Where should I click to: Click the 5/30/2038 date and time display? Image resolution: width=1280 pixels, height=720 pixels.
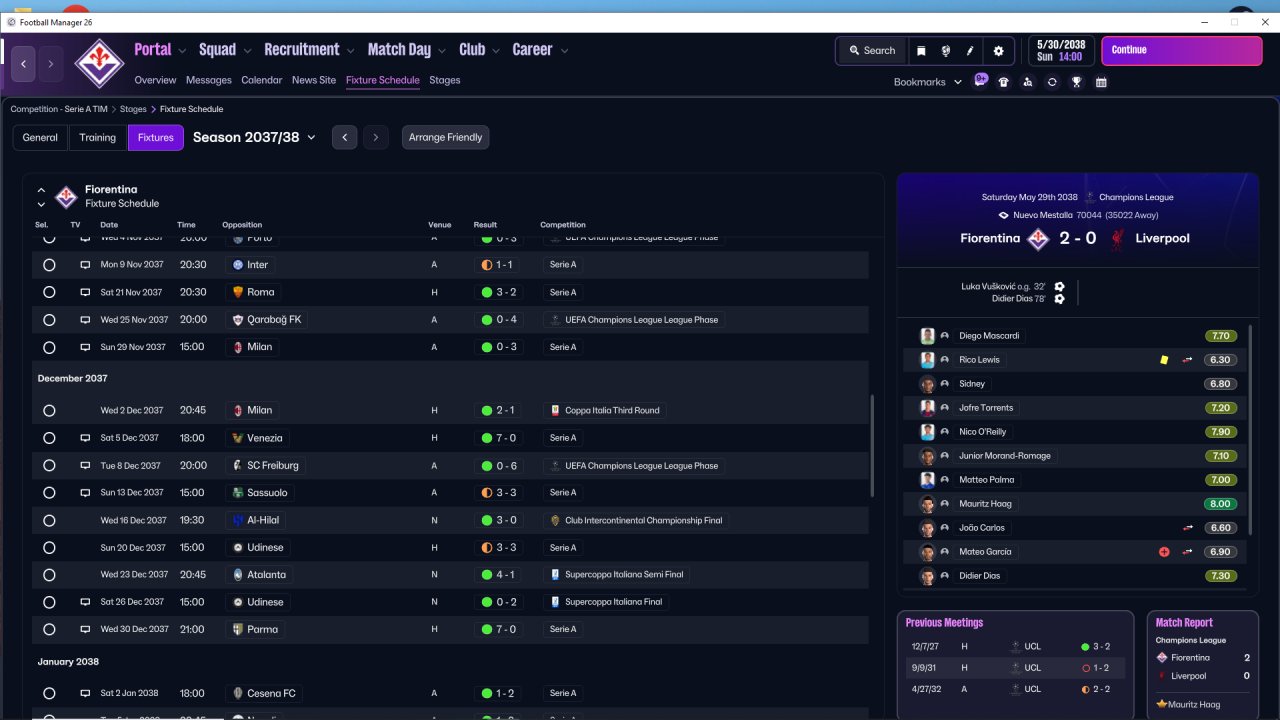[1060, 51]
